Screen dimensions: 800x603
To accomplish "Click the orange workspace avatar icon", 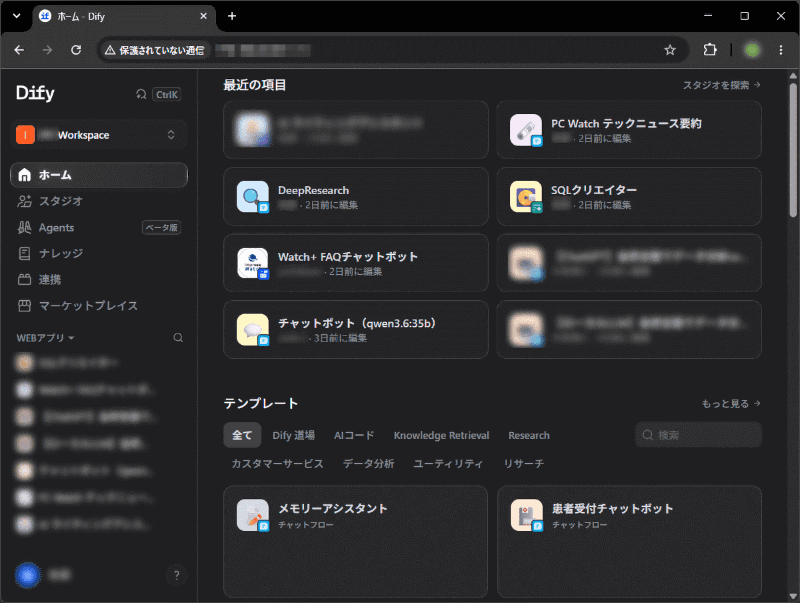I will (25, 135).
